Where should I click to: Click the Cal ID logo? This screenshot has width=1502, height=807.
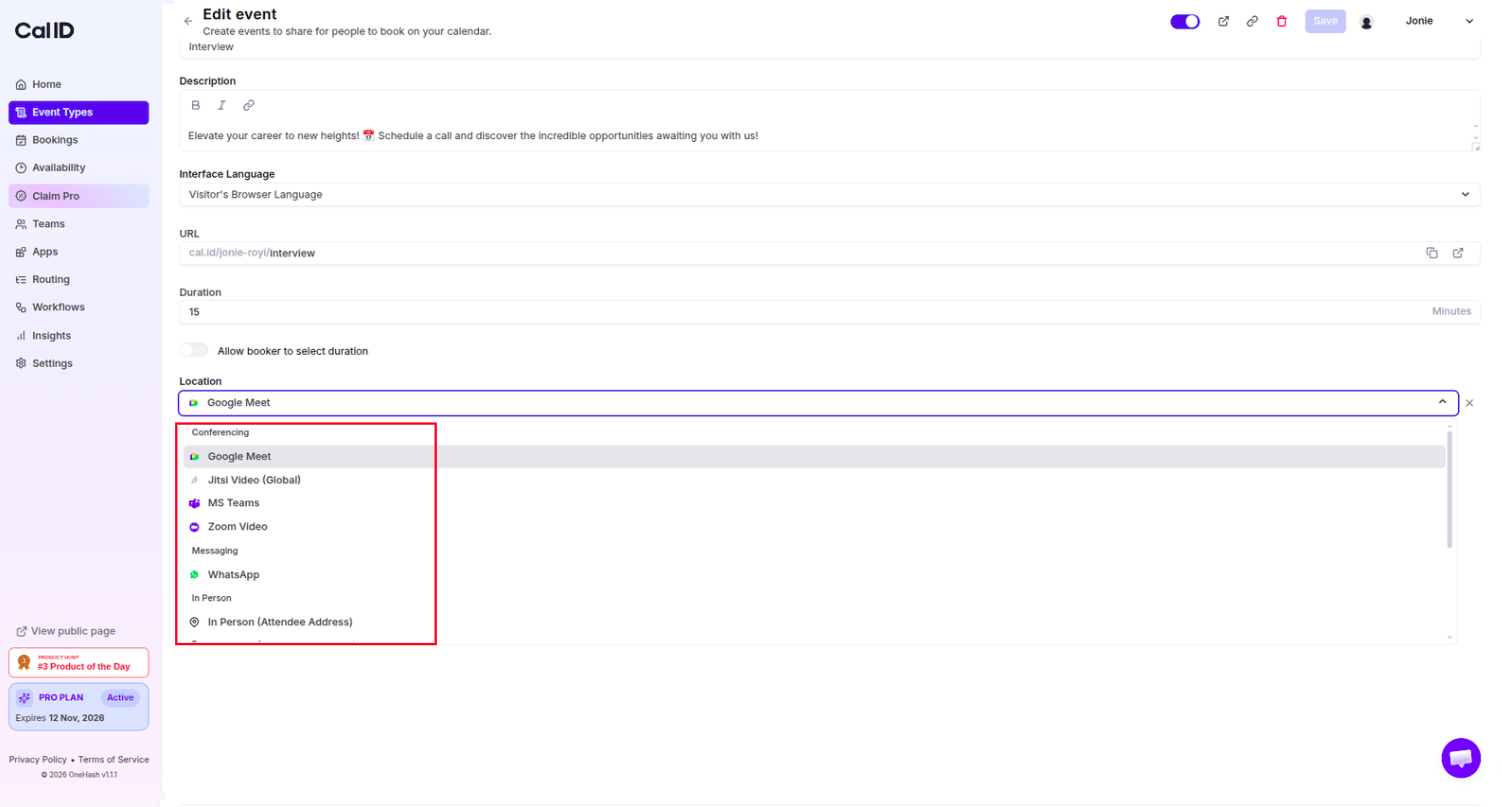[44, 31]
